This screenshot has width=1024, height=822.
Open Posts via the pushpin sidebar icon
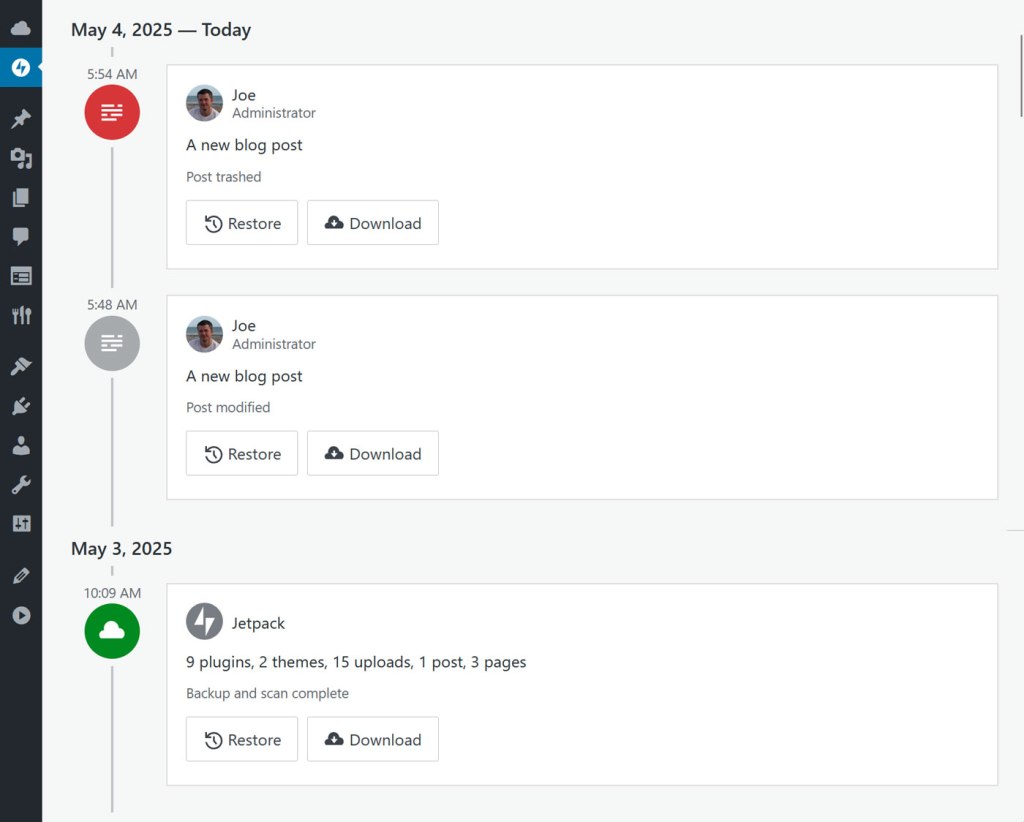tap(21, 119)
